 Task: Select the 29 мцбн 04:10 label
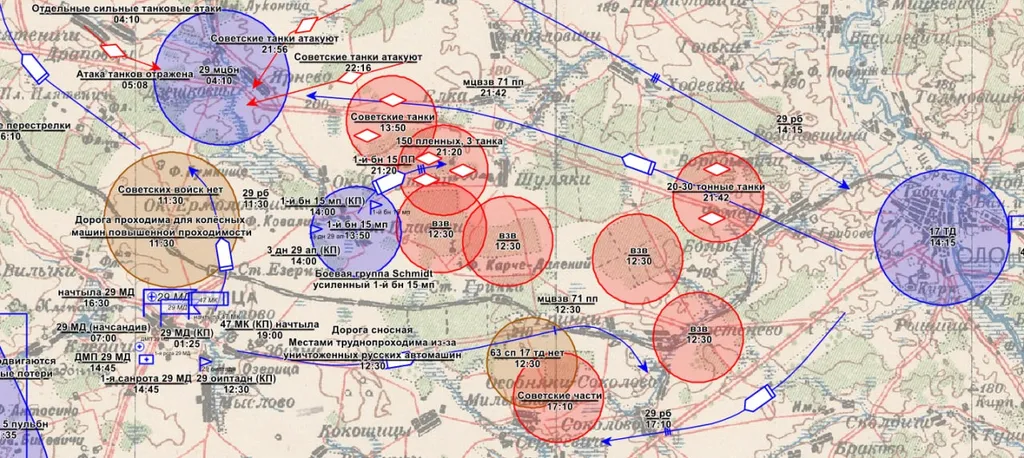pyautogui.click(x=219, y=75)
